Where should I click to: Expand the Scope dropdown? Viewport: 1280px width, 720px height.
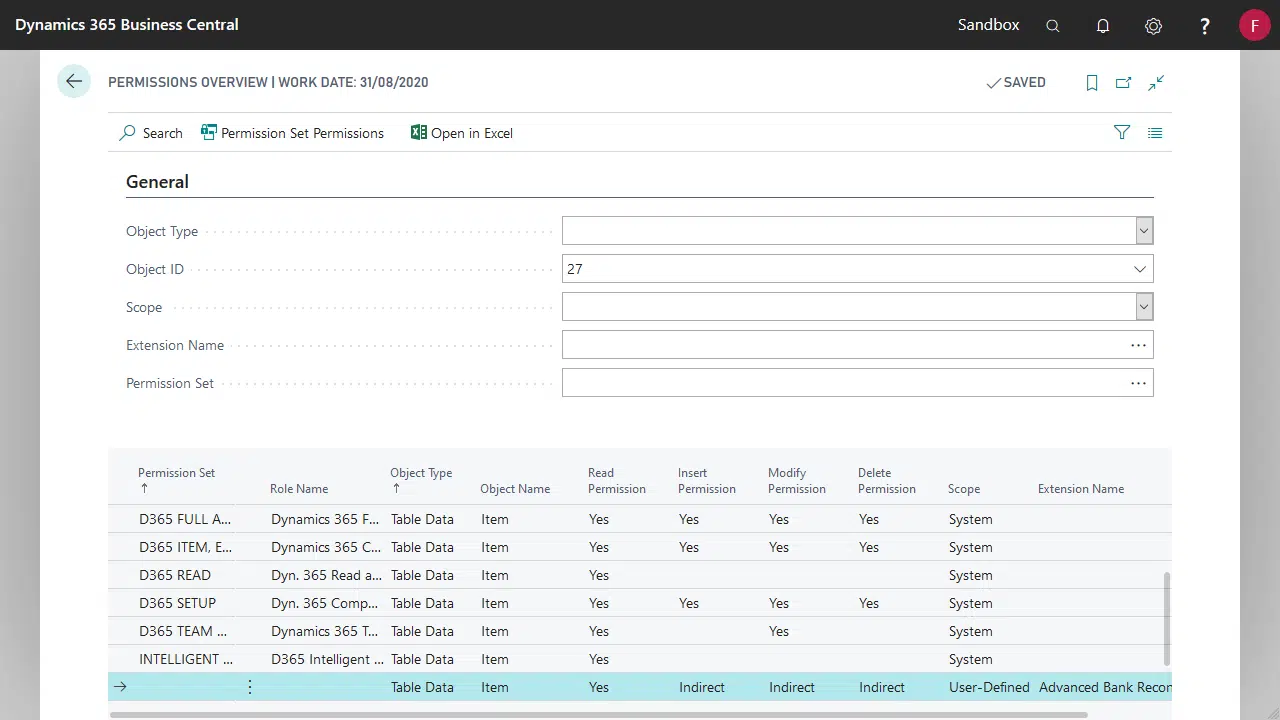[1144, 307]
